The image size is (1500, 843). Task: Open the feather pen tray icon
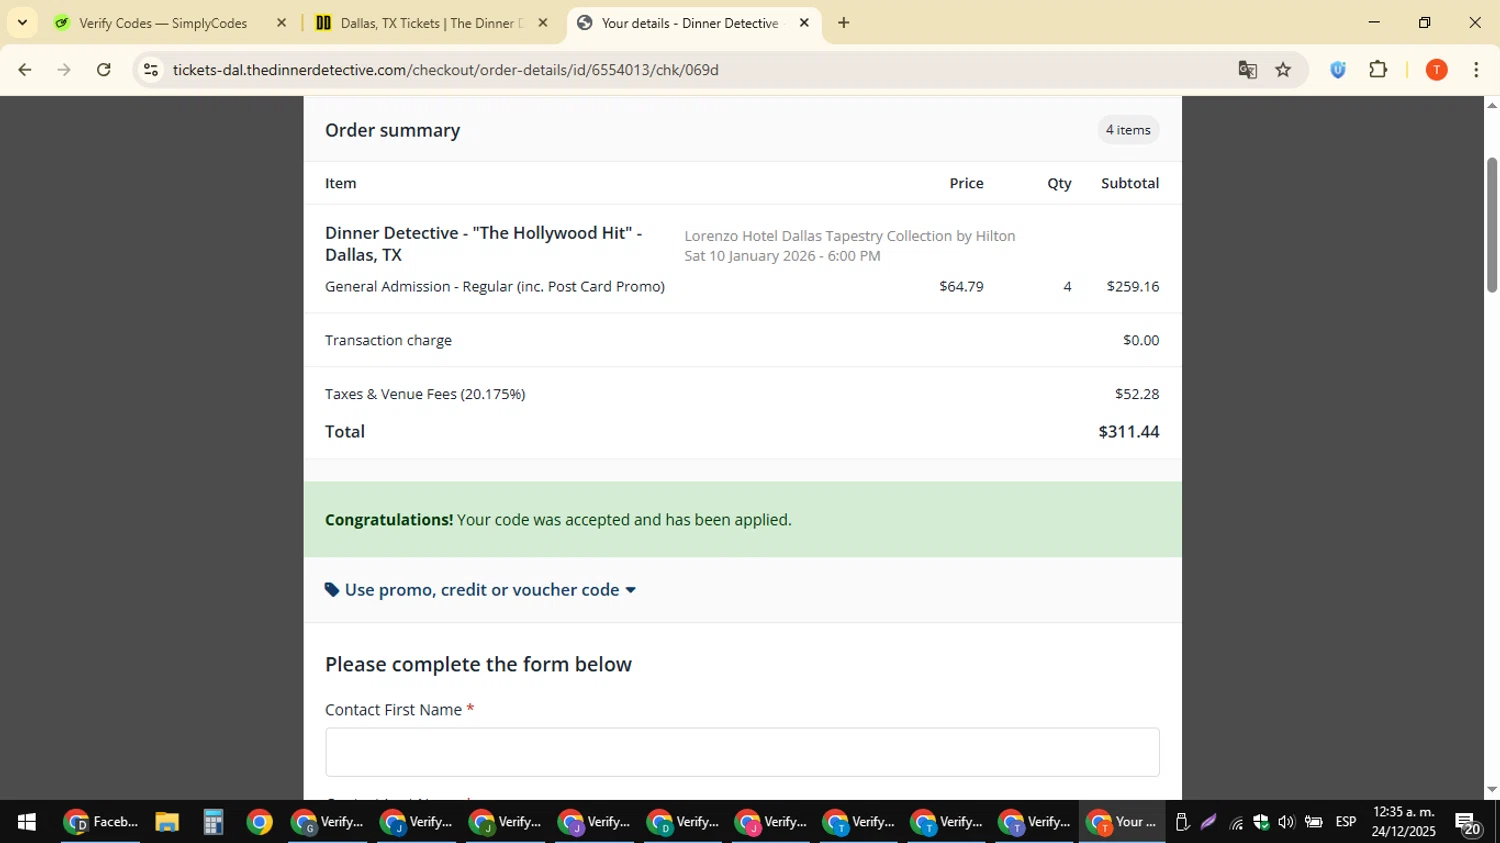(1208, 822)
